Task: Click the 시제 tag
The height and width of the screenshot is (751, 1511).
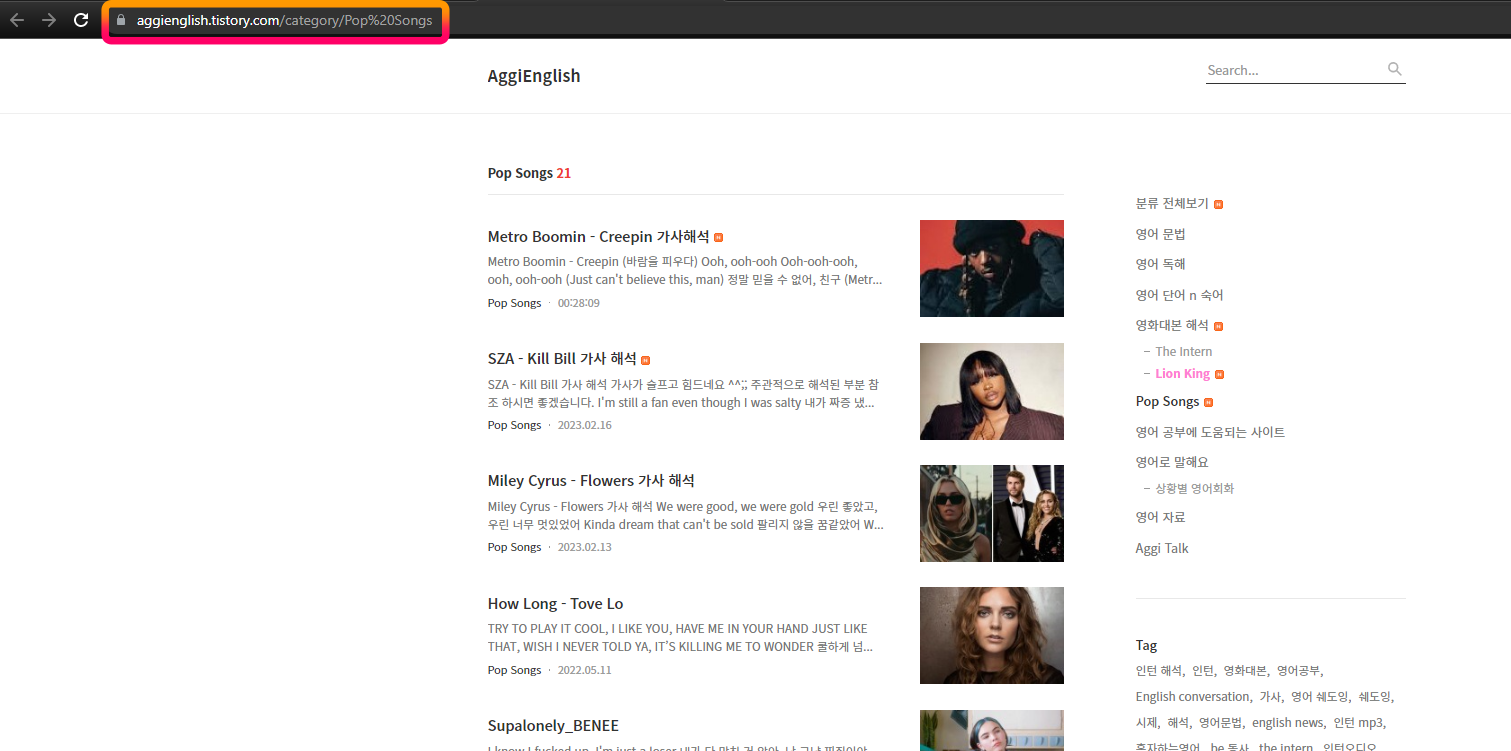Action: coord(1146,723)
